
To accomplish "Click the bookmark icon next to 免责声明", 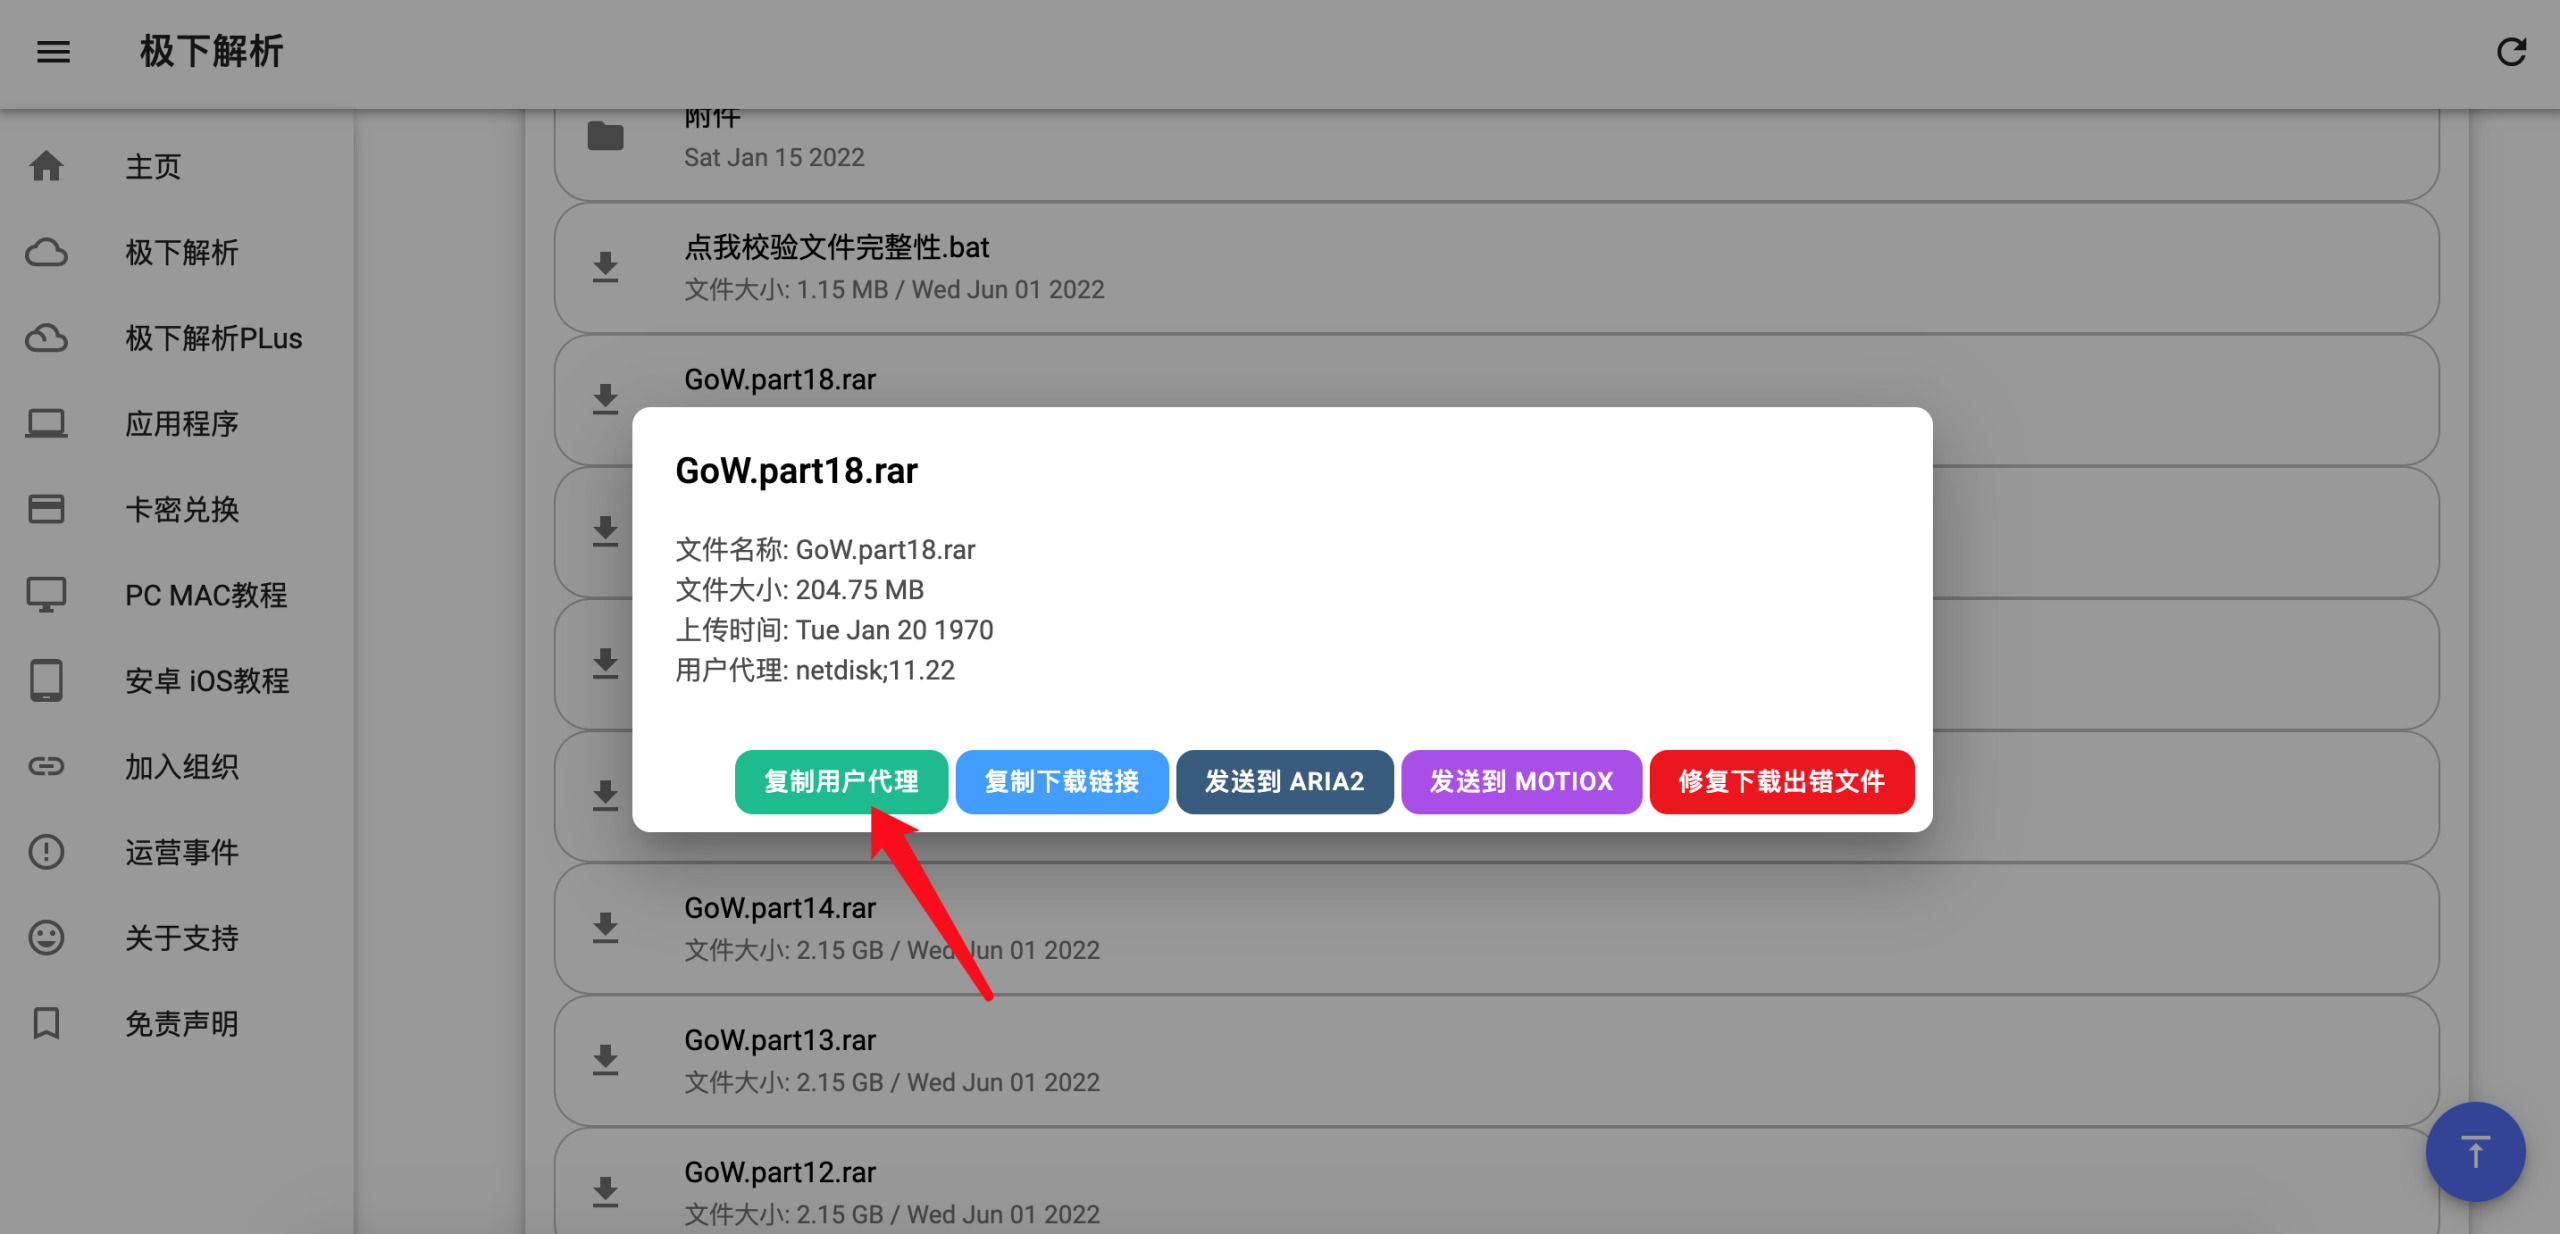I will point(46,1023).
